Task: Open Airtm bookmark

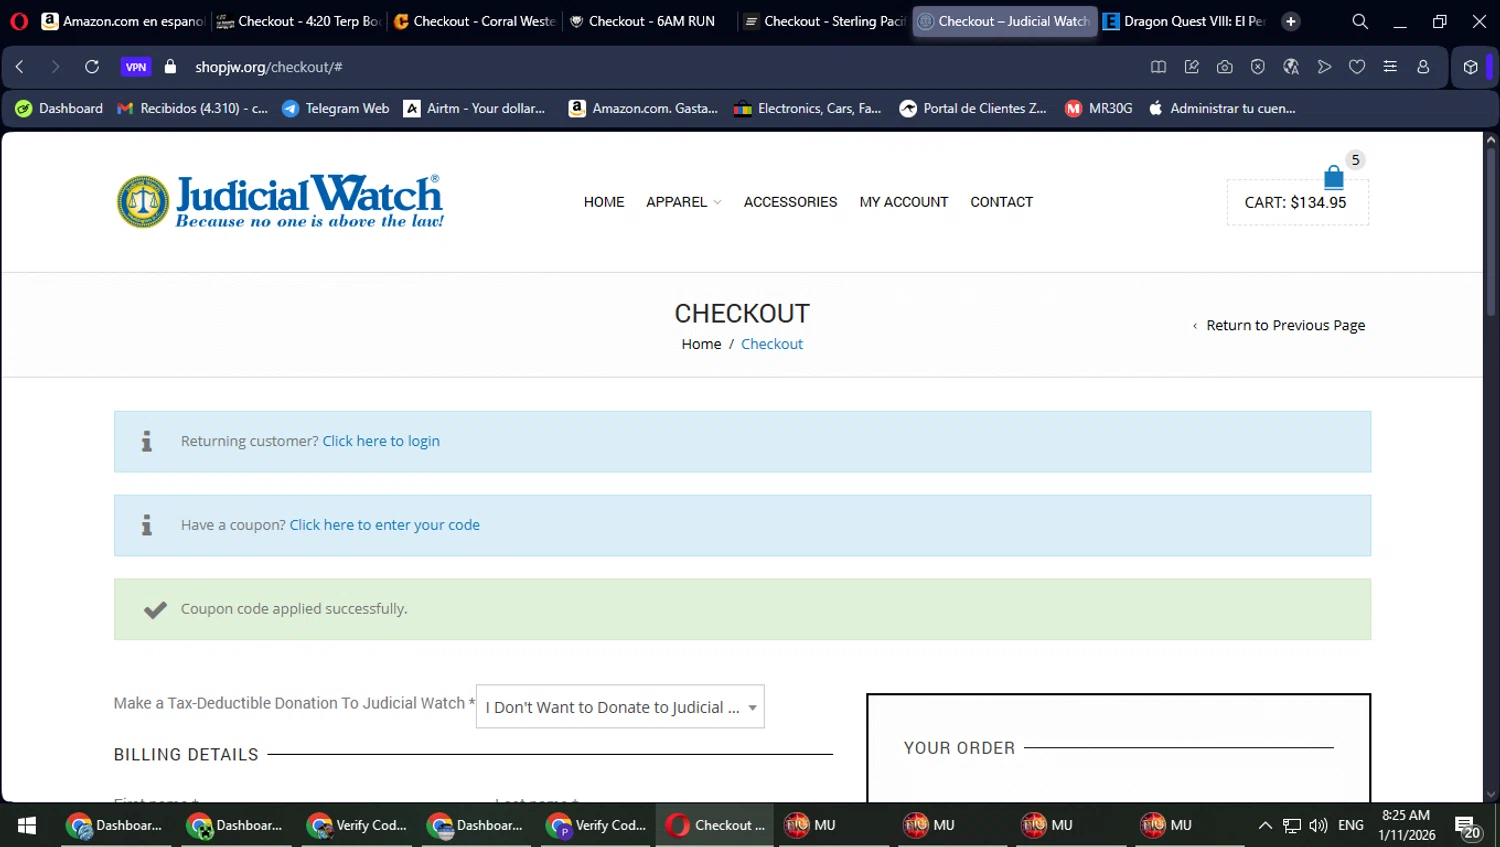Action: (474, 108)
